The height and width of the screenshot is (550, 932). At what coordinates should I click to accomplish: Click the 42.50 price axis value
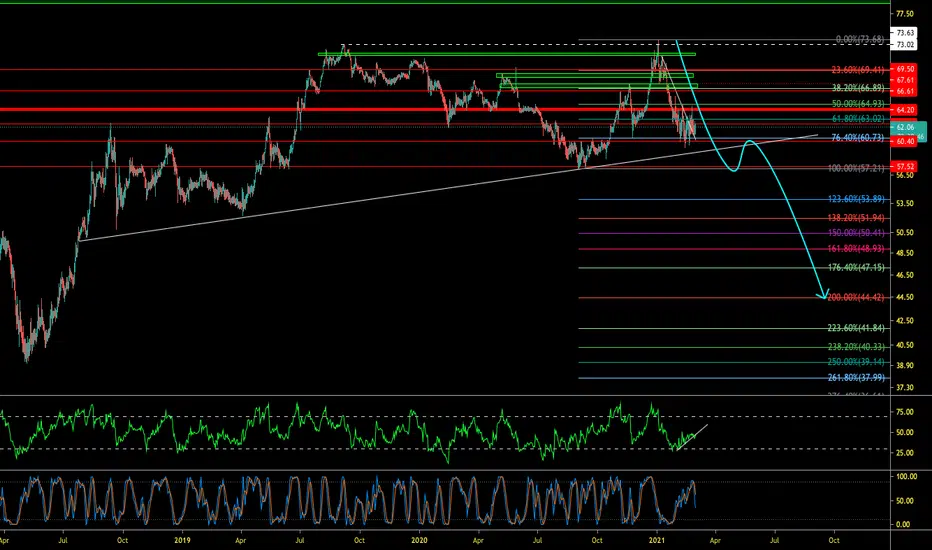(905, 320)
